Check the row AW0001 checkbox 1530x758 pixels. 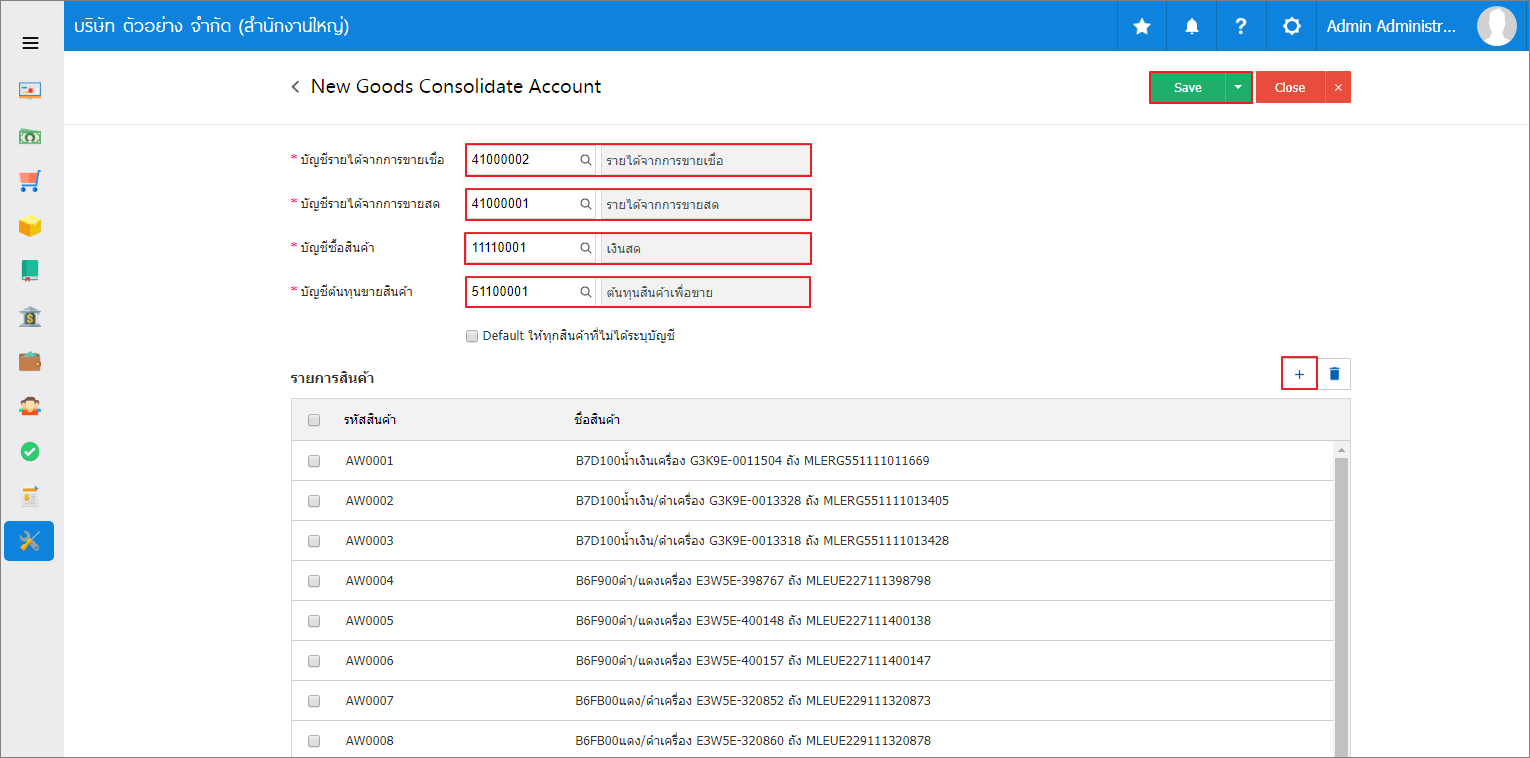(314, 461)
